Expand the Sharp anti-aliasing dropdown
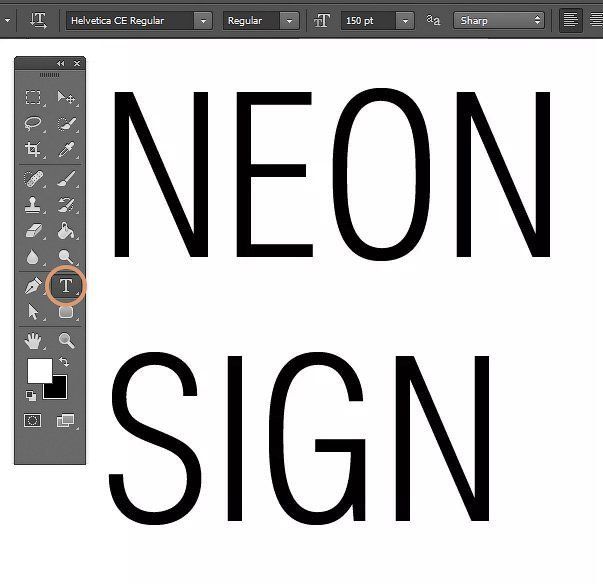Viewport: 603px width, 584px height. (498, 20)
